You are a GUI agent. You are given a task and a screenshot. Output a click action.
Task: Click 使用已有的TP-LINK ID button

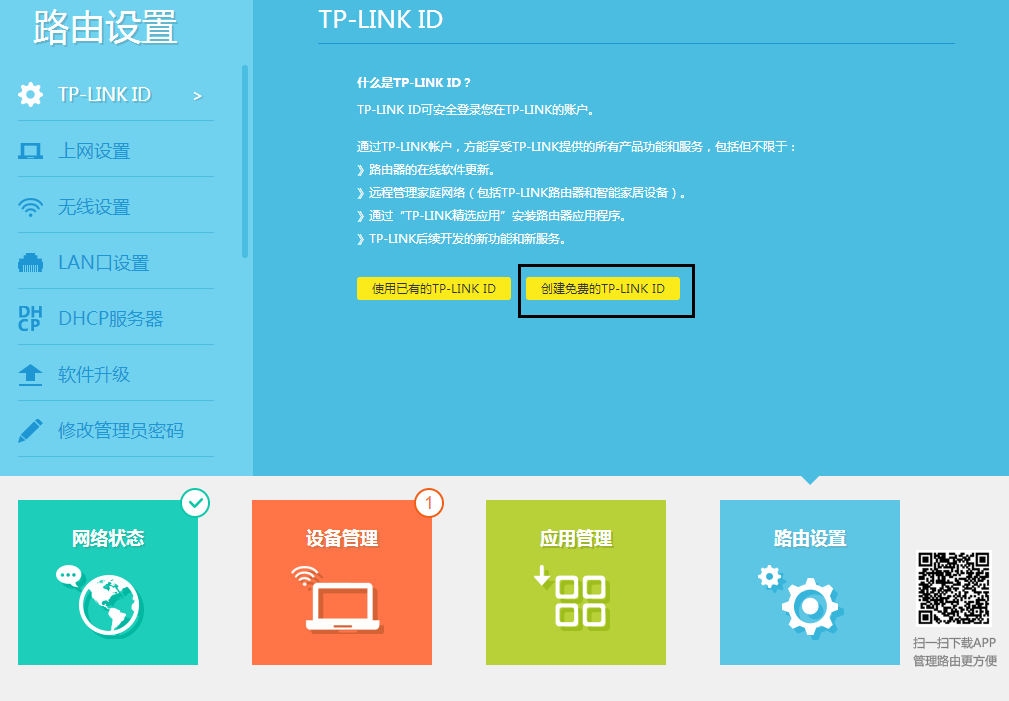433,288
